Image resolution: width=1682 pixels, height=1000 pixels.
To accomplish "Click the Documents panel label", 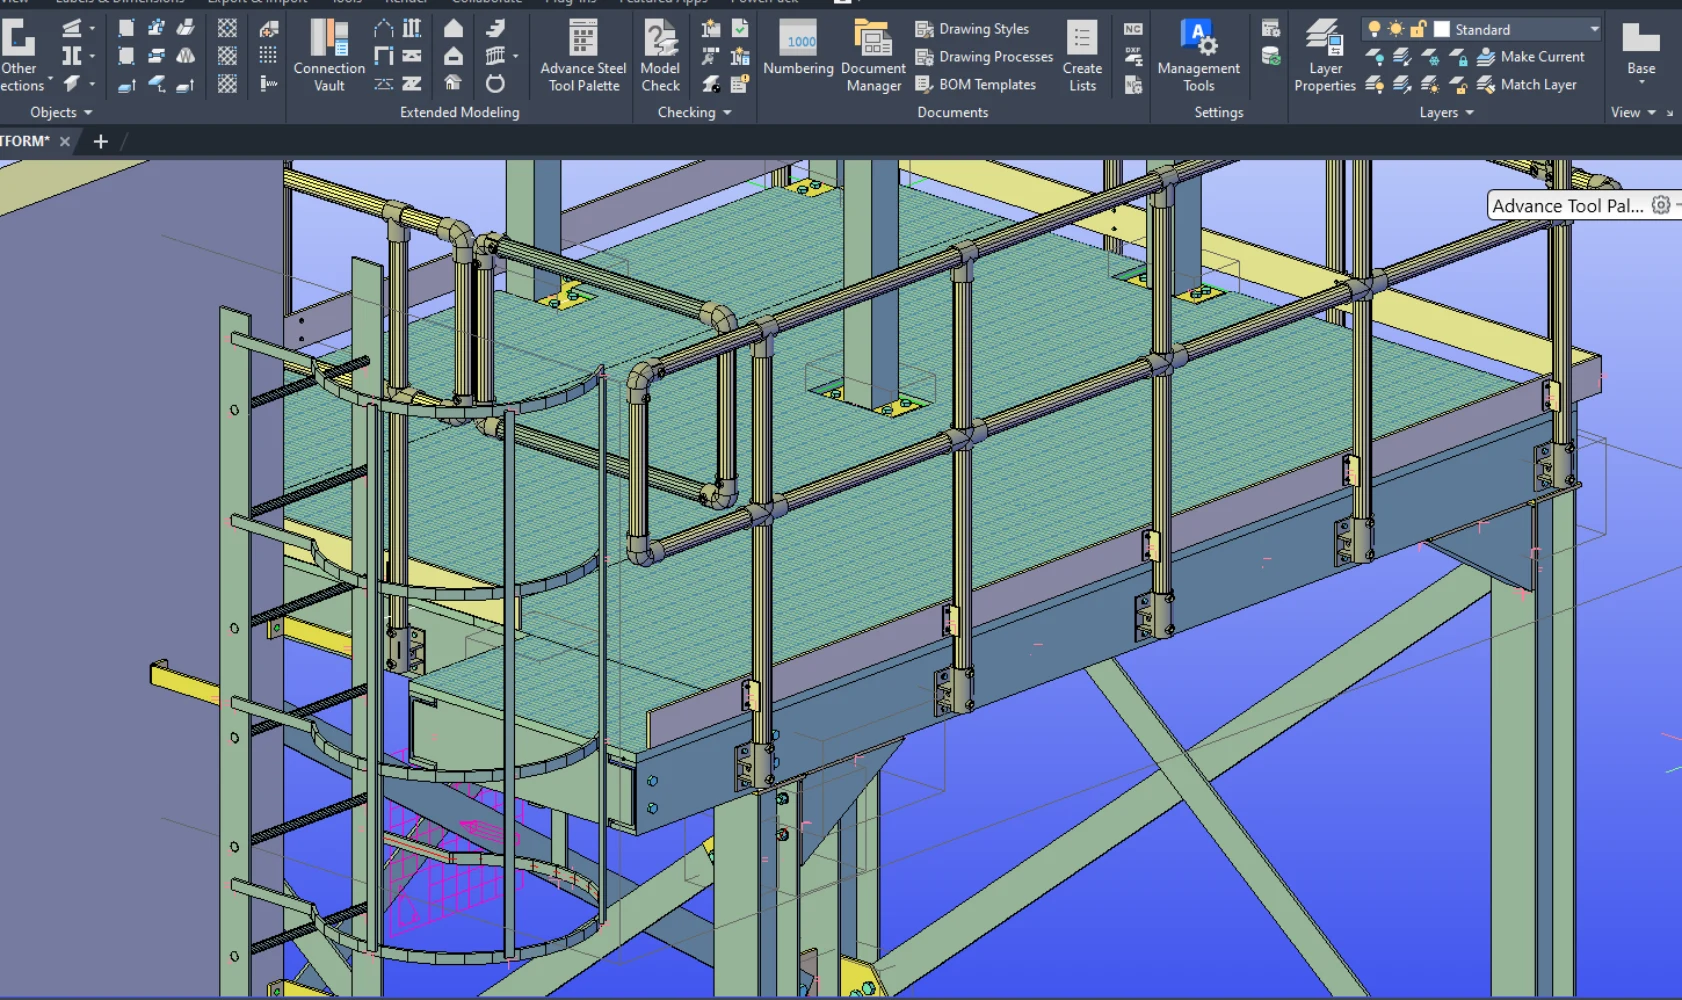I will point(953,112).
